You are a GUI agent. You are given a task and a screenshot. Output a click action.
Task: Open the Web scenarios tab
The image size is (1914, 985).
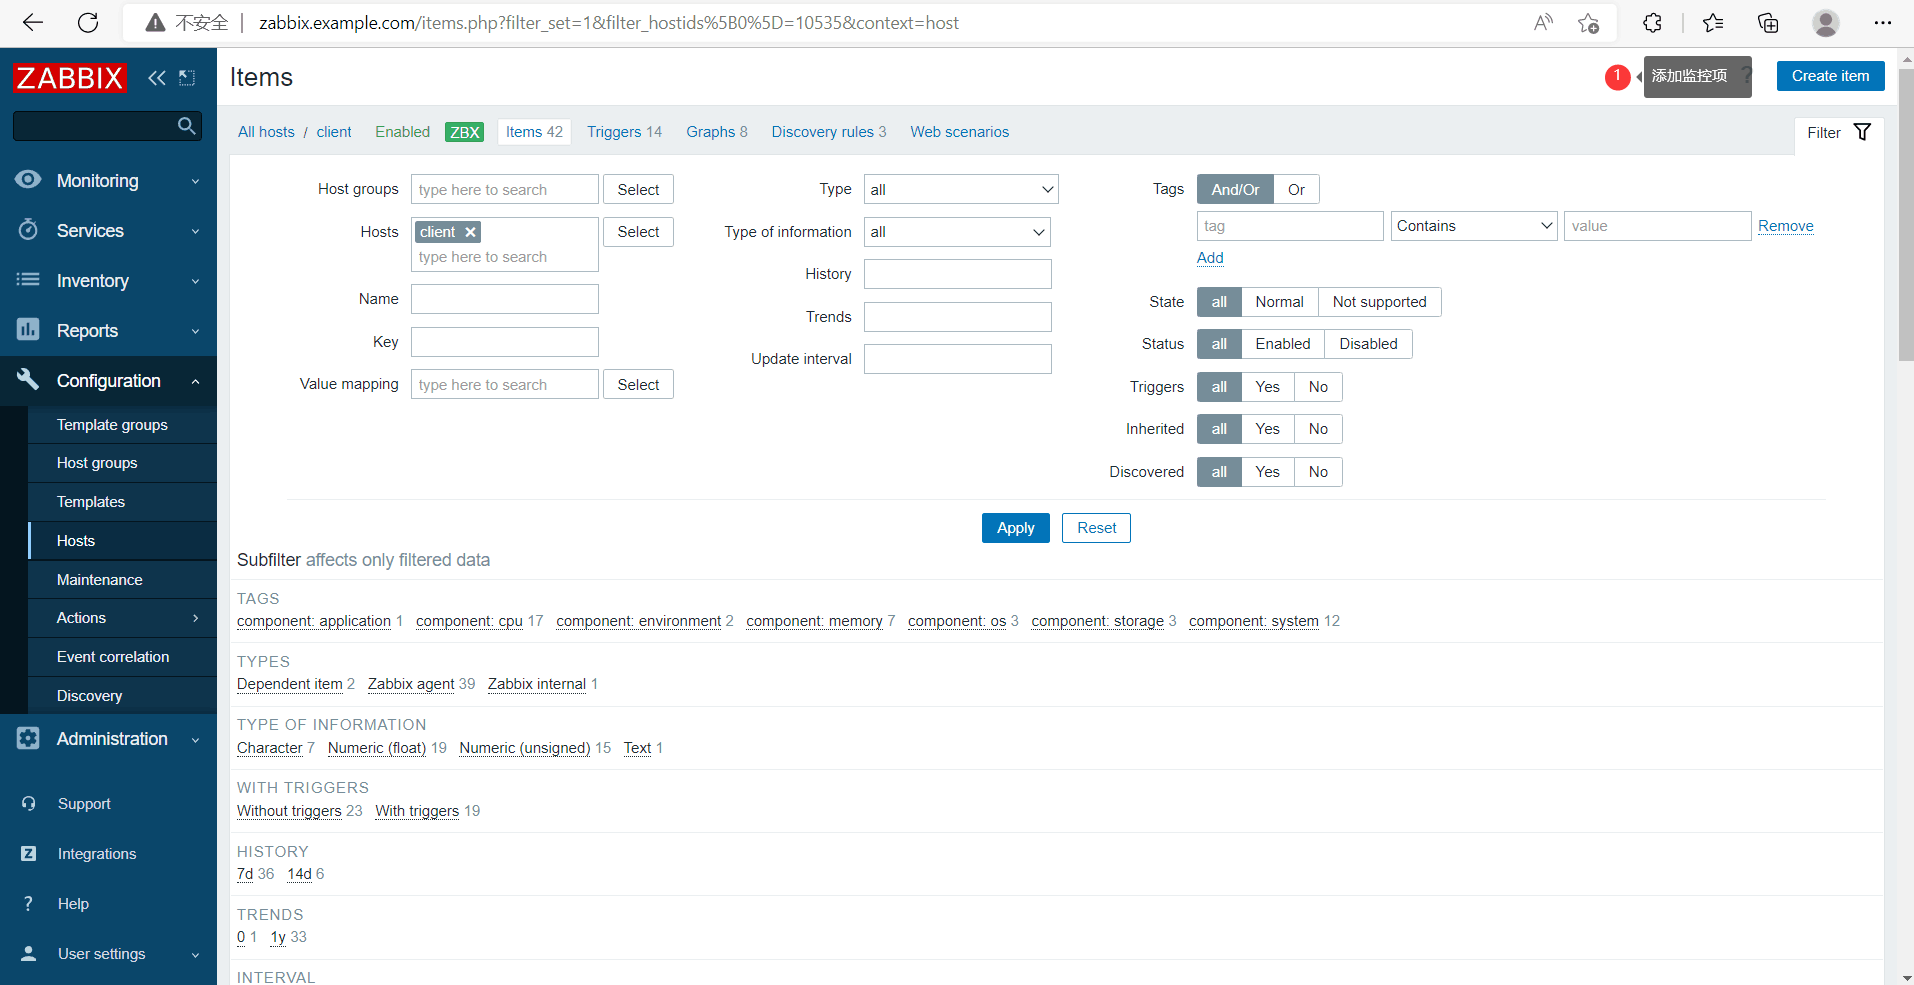959,132
